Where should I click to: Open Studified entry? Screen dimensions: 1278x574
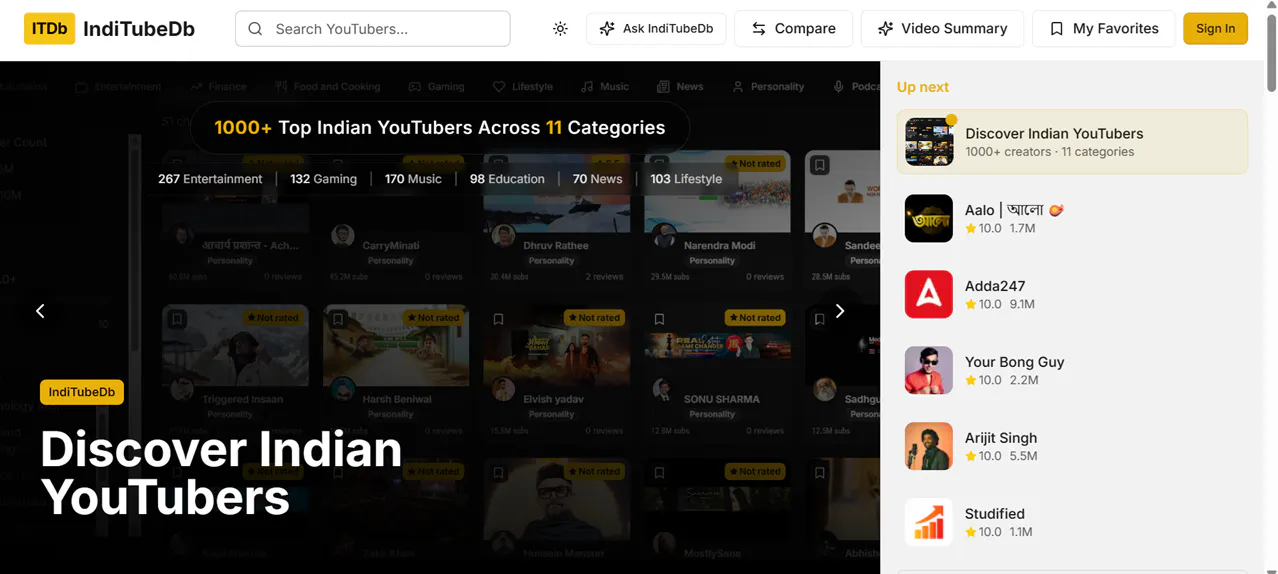[1072, 522]
